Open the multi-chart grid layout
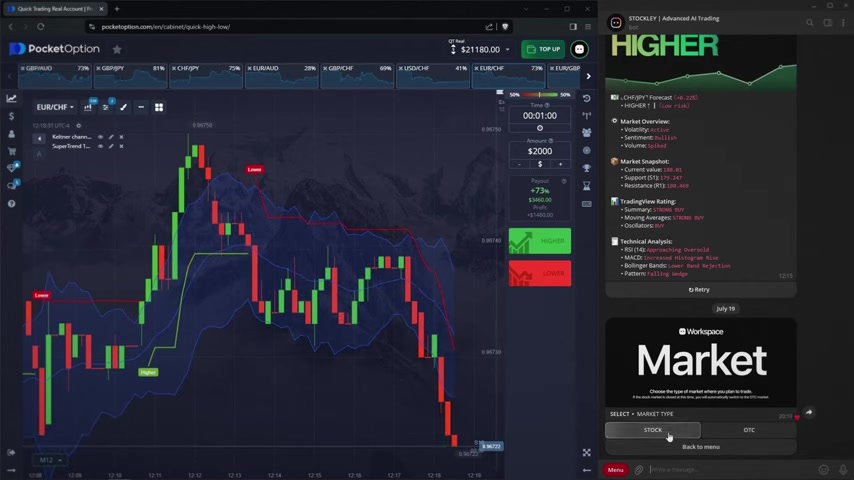 (159, 107)
